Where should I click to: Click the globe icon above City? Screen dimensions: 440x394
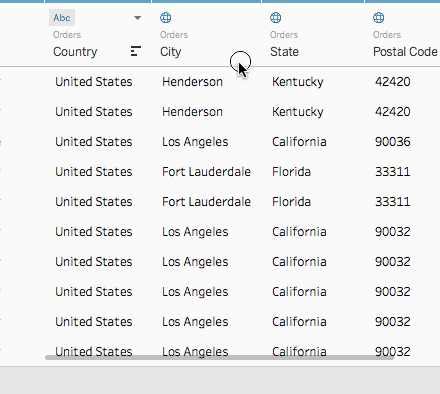tap(166, 18)
